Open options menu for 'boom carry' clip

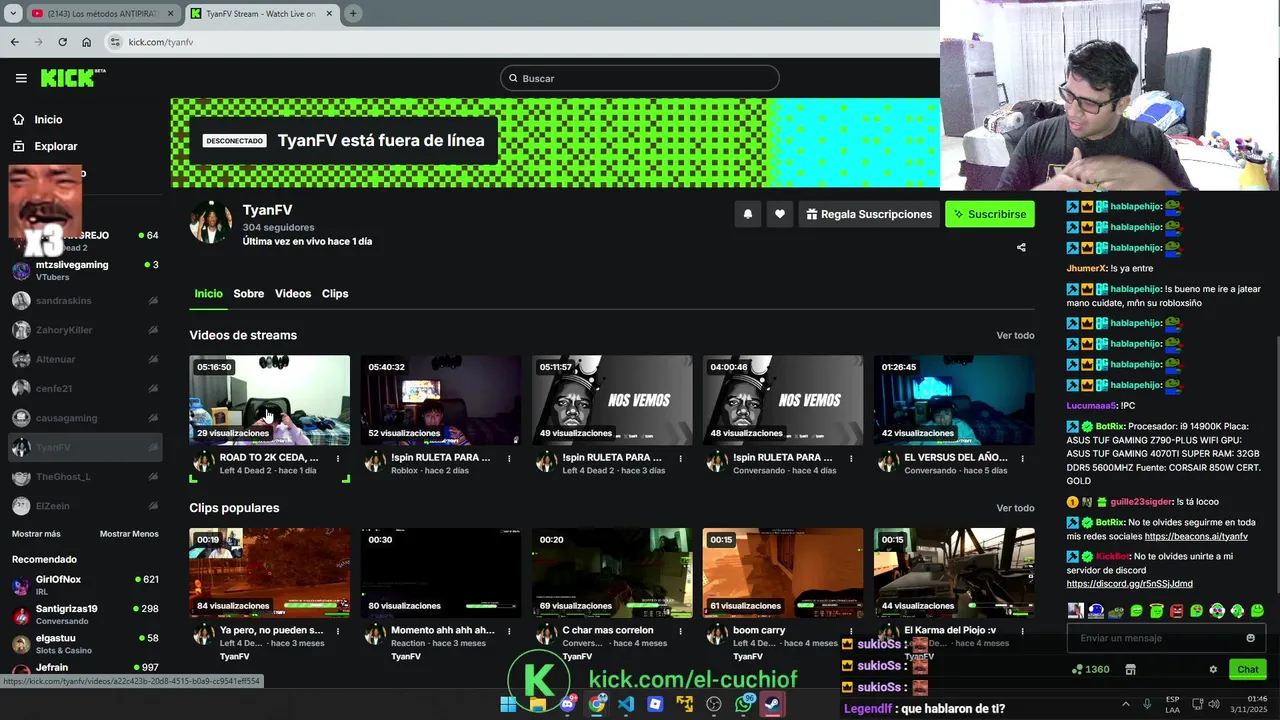pos(851,631)
